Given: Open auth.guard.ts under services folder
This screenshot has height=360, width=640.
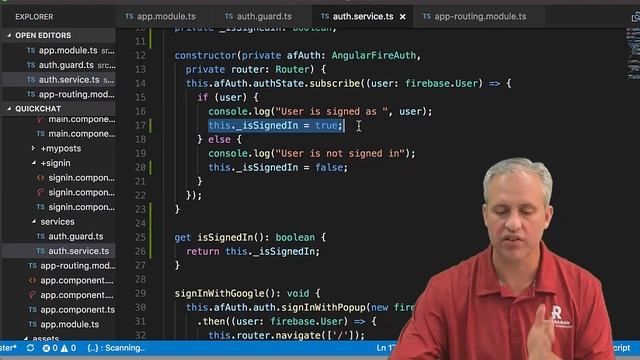Looking at the screenshot, I should tap(58, 236).
